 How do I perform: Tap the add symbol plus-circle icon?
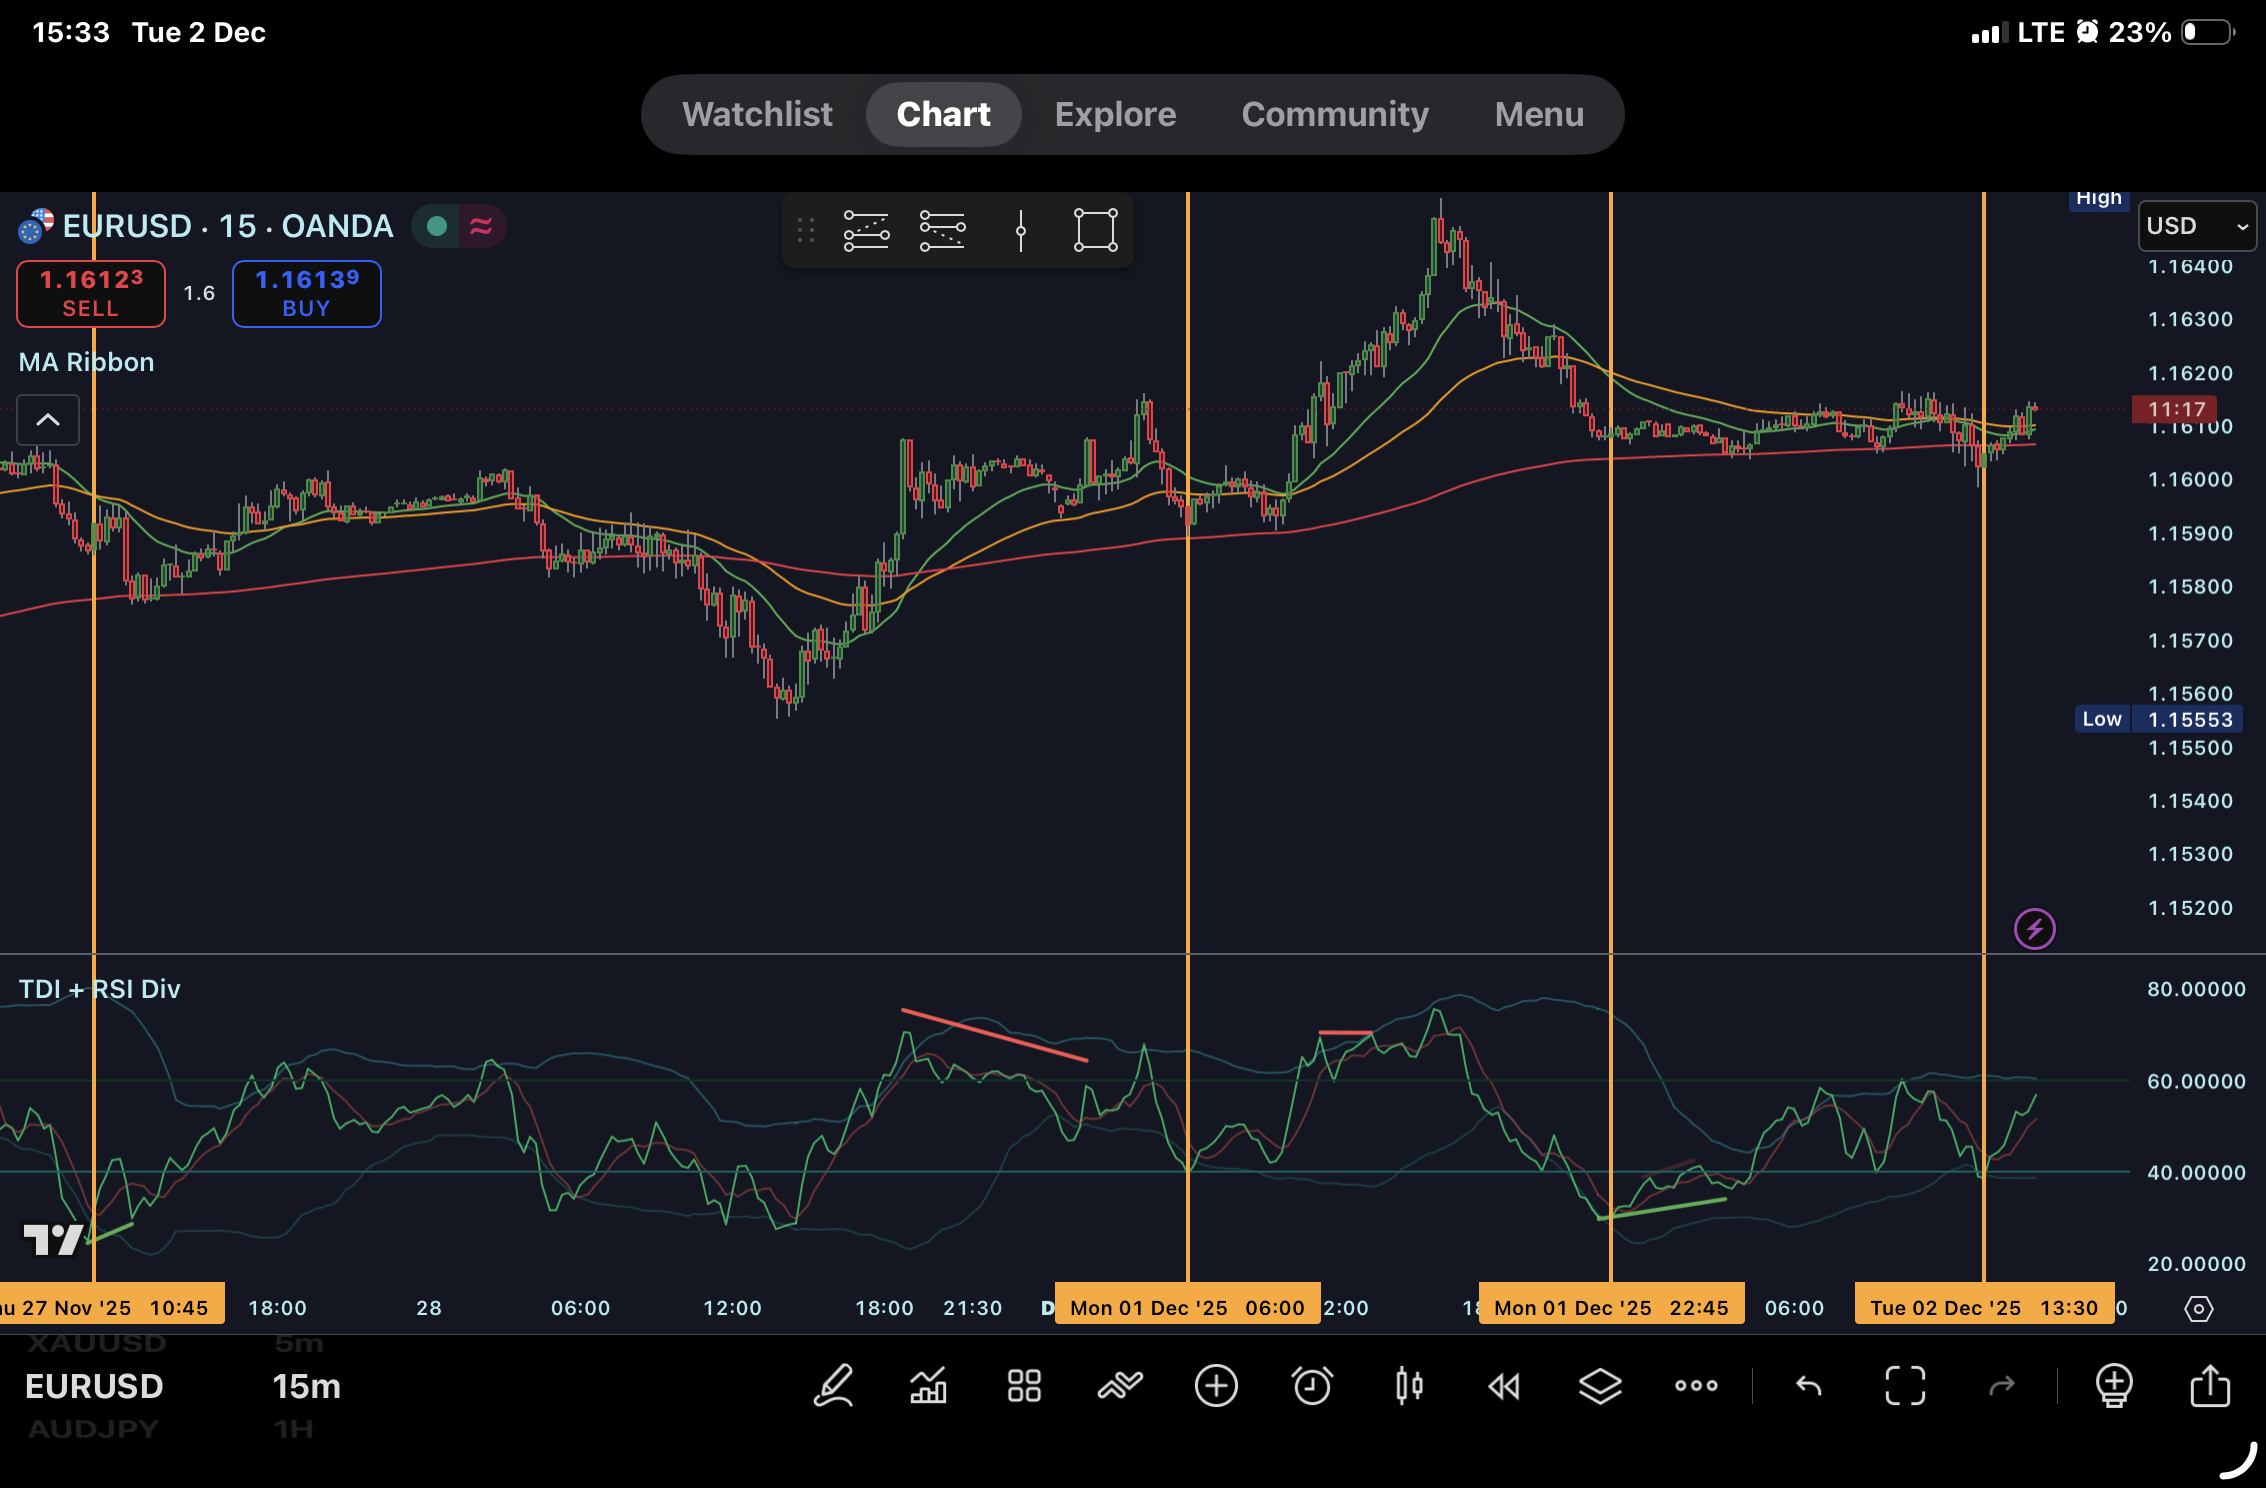coord(1216,1386)
